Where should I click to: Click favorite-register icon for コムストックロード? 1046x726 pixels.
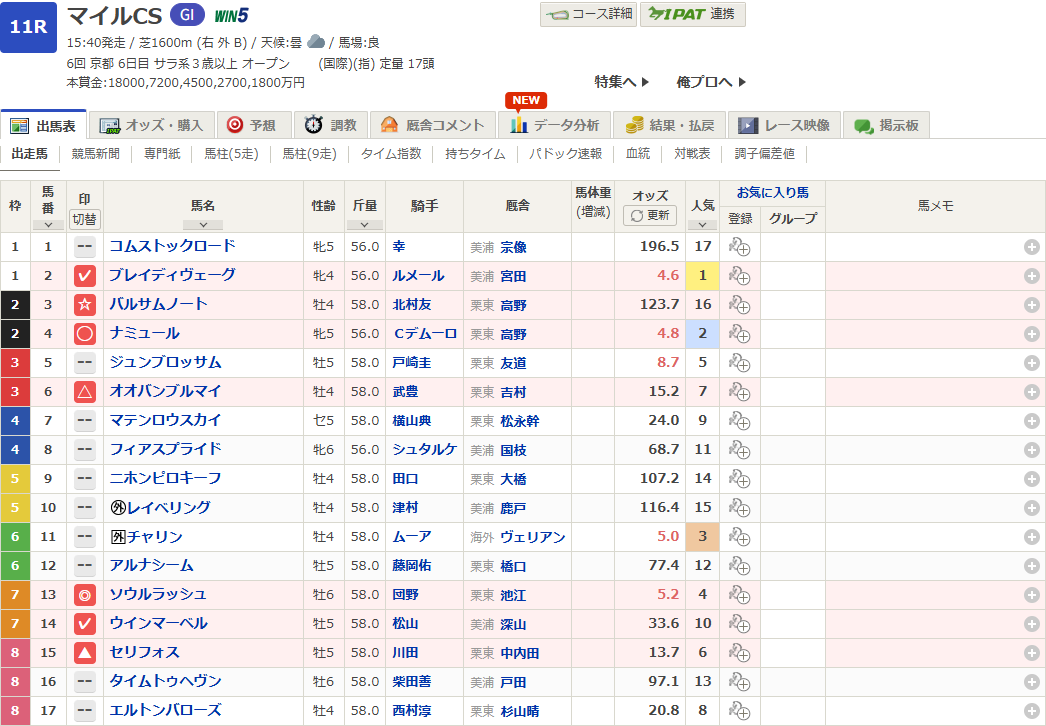[x=739, y=247]
